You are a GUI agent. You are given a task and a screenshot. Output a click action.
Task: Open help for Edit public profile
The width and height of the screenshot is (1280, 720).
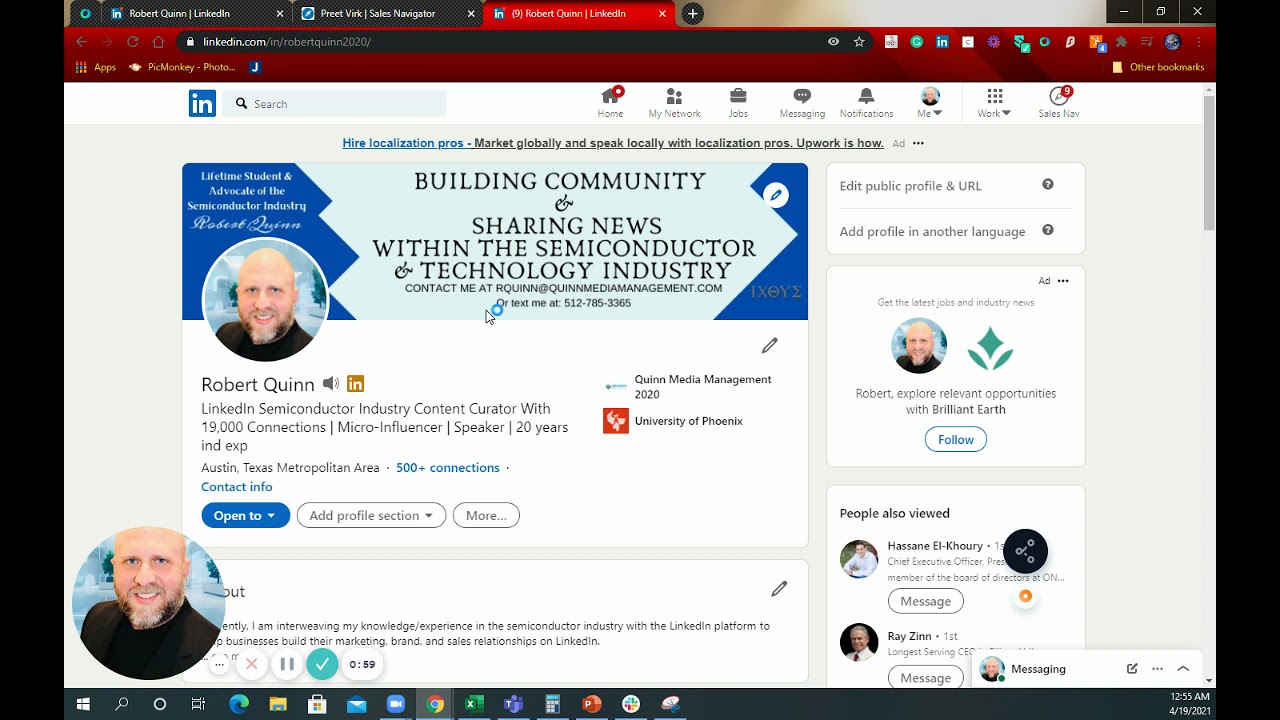[x=1048, y=184]
